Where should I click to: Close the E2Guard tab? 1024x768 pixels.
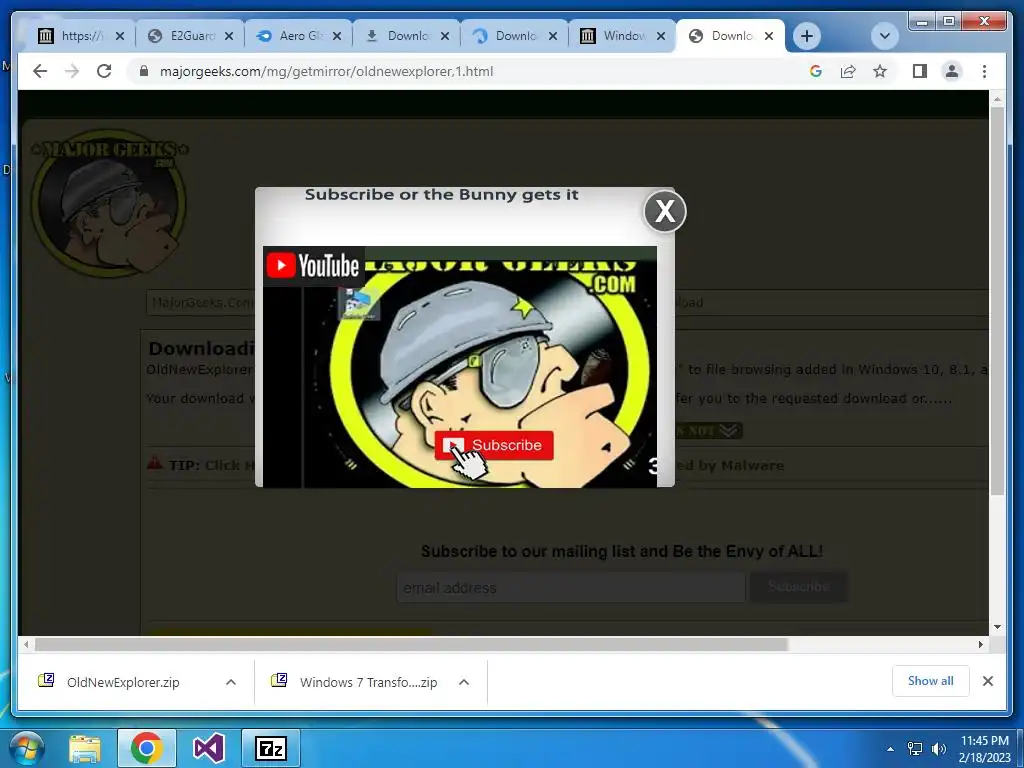(x=229, y=36)
